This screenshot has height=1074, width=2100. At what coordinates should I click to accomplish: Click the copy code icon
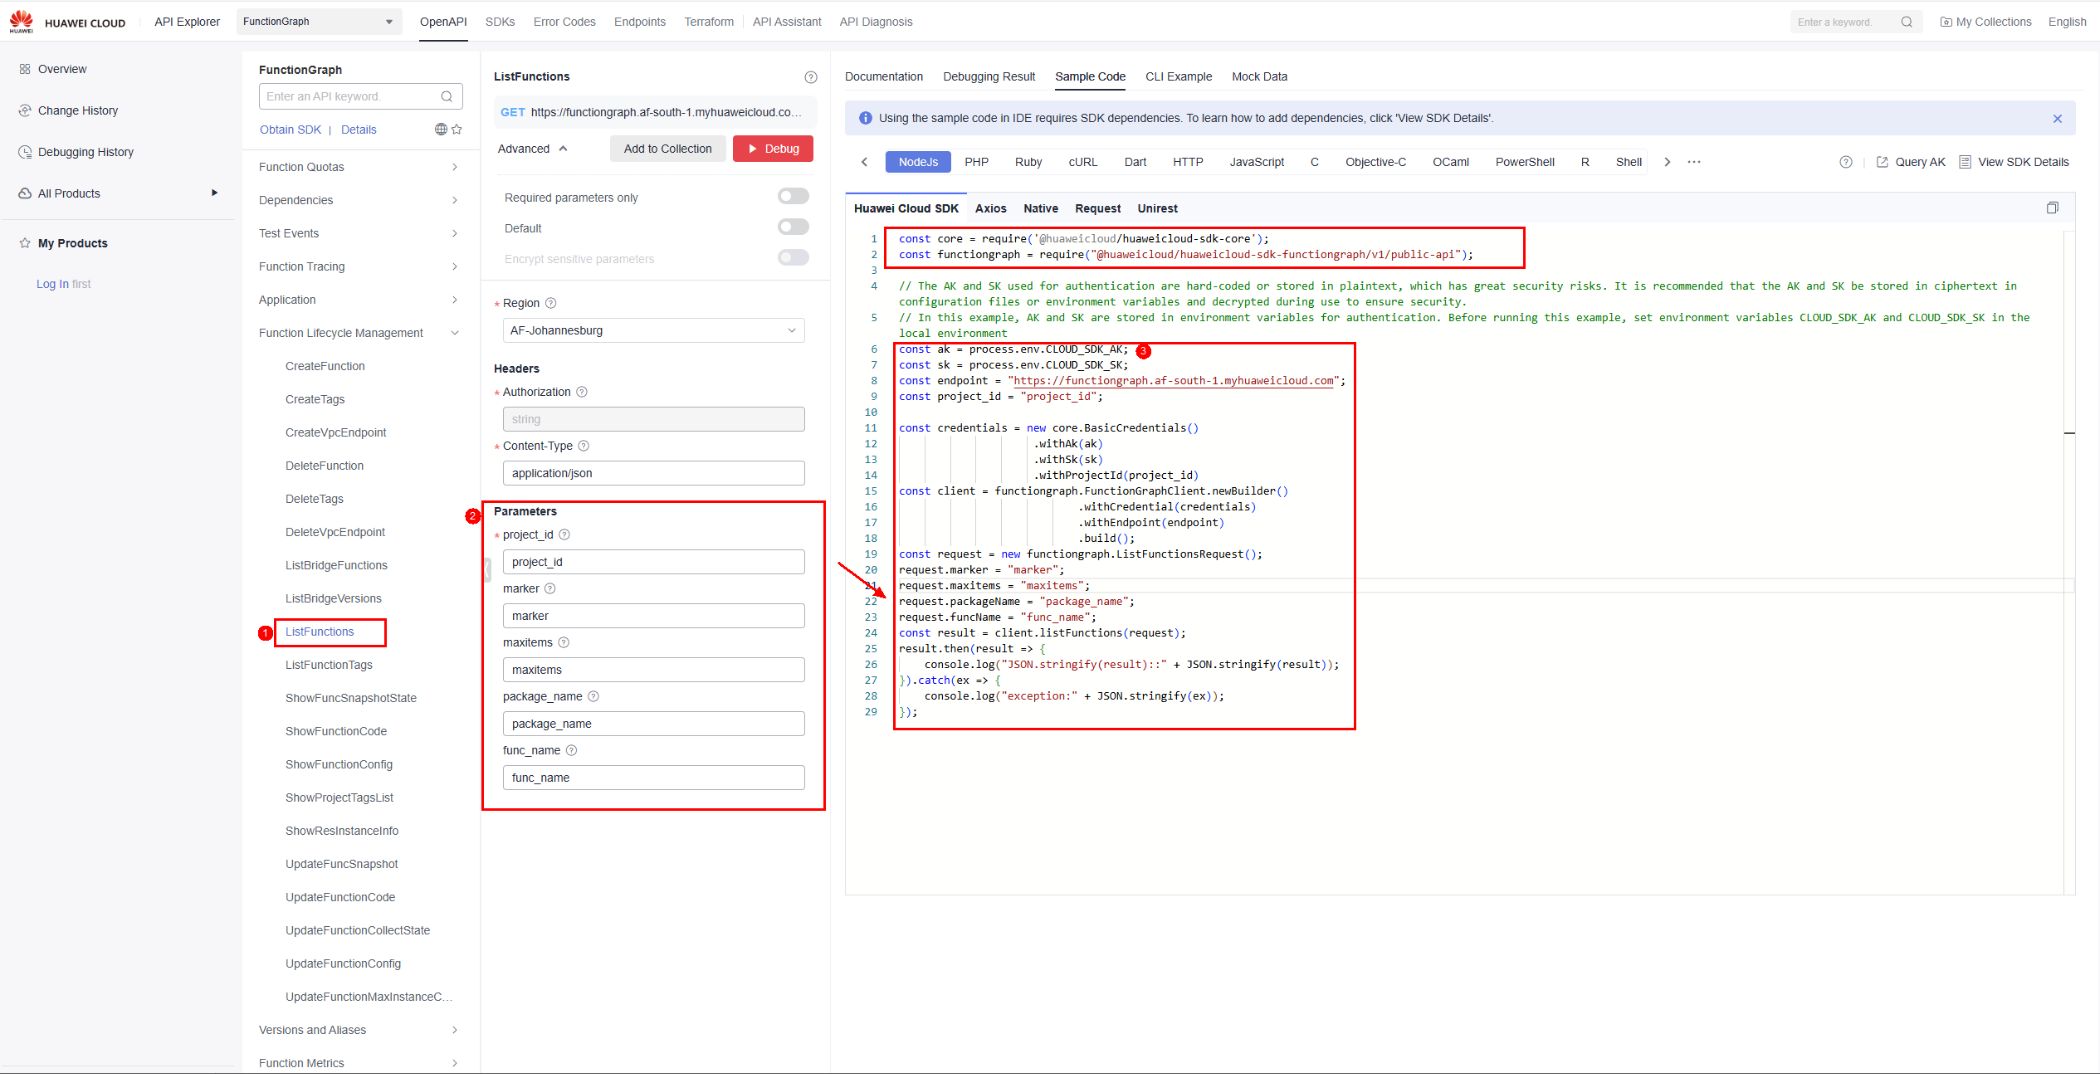pyautogui.click(x=2052, y=208)
